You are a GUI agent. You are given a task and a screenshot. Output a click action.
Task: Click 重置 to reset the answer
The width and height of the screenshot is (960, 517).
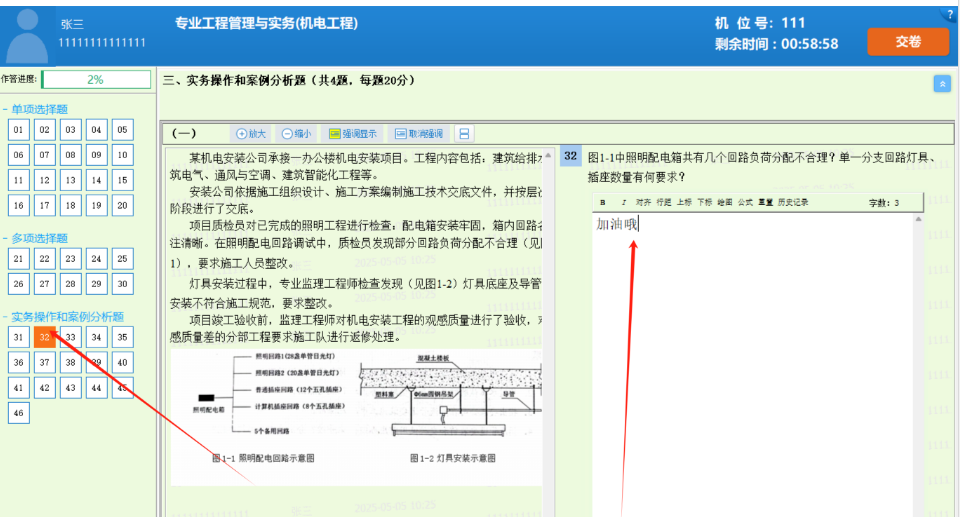click(x=765, y=202)
